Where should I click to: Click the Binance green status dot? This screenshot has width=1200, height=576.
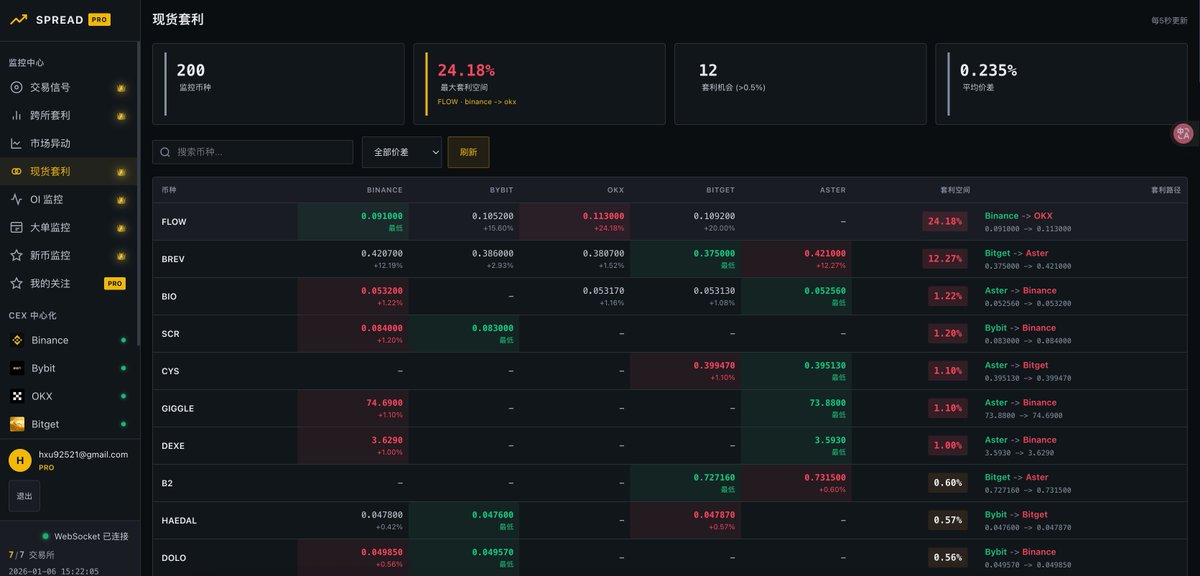[x=124, y=340]
